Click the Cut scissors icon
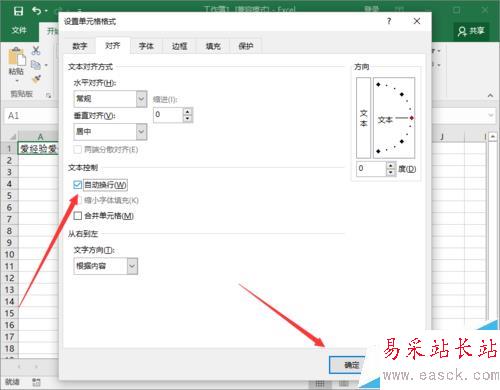Image resolution: width=500 pixels, height=390 pixels. (36, 51)
